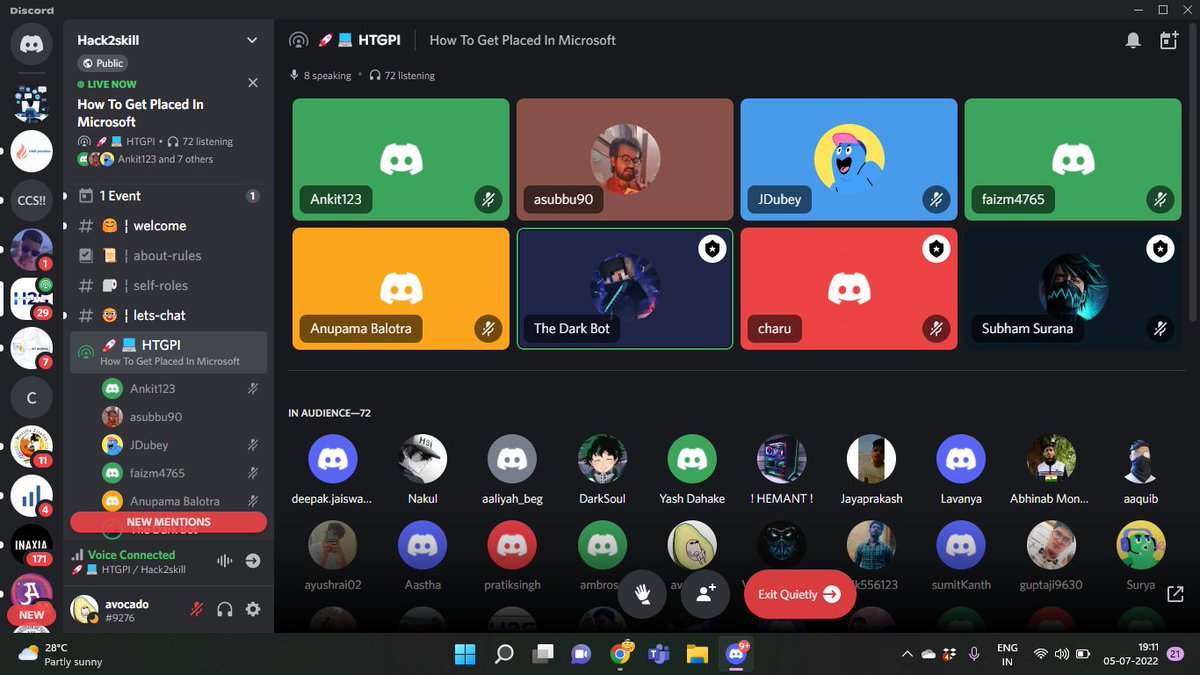Open noise suppression icon beside Voice Connected

(225, 561)
